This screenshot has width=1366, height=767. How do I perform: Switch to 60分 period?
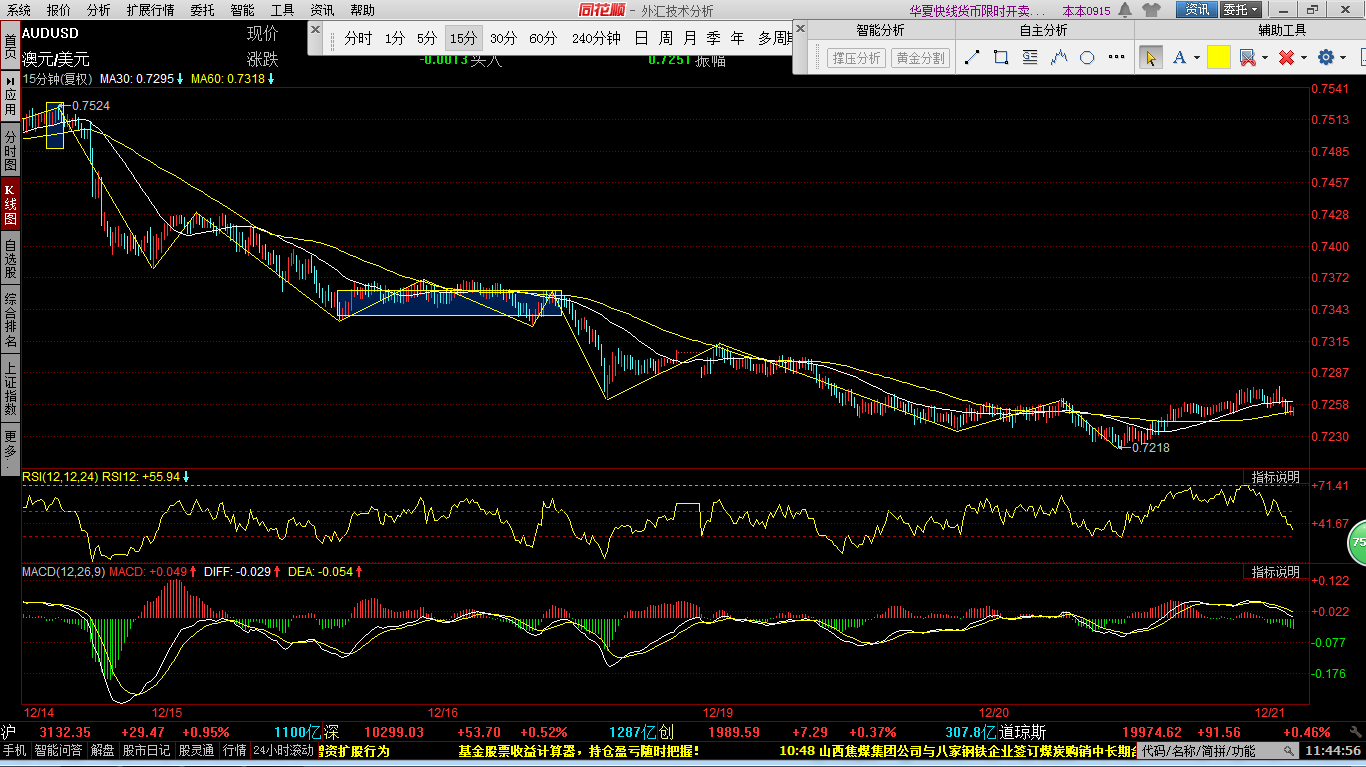coord(543,39)
